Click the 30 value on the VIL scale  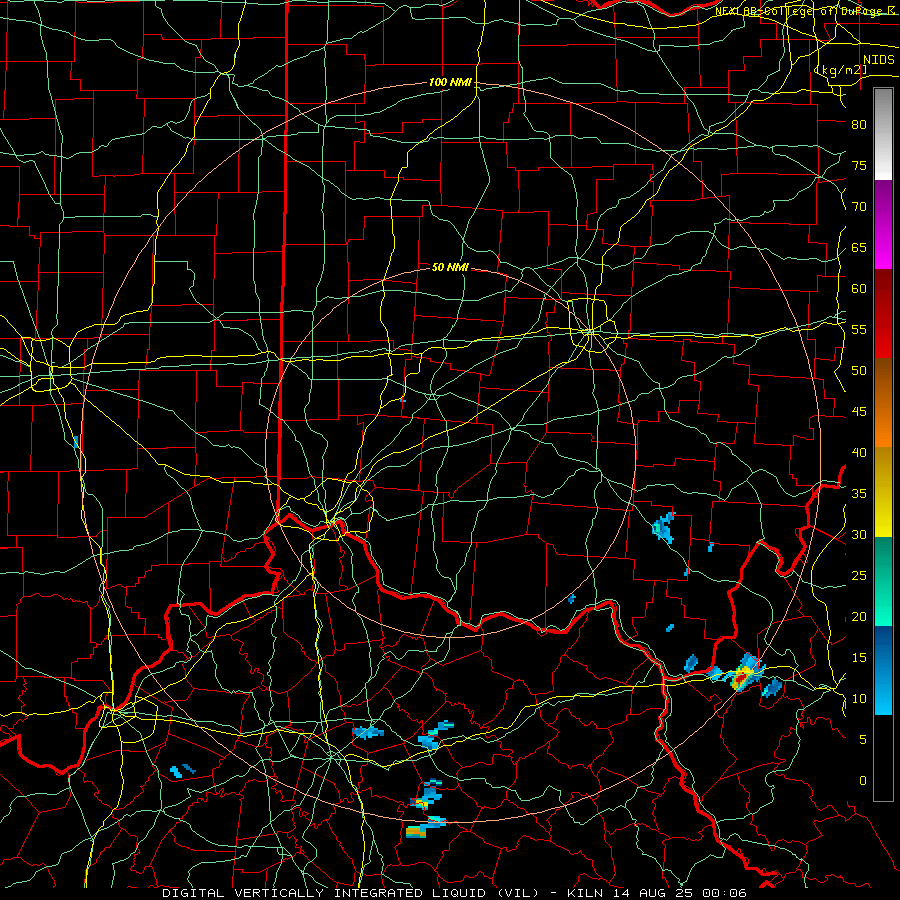pyautogui.click(x=859, y=535)
